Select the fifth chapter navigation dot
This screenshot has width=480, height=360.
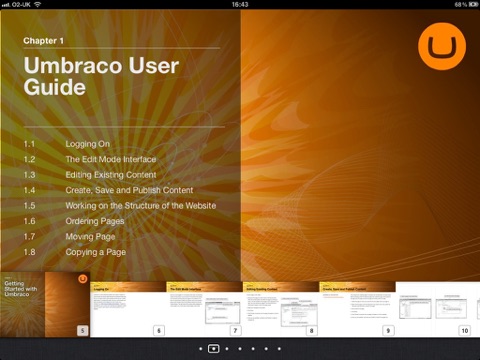253,349
